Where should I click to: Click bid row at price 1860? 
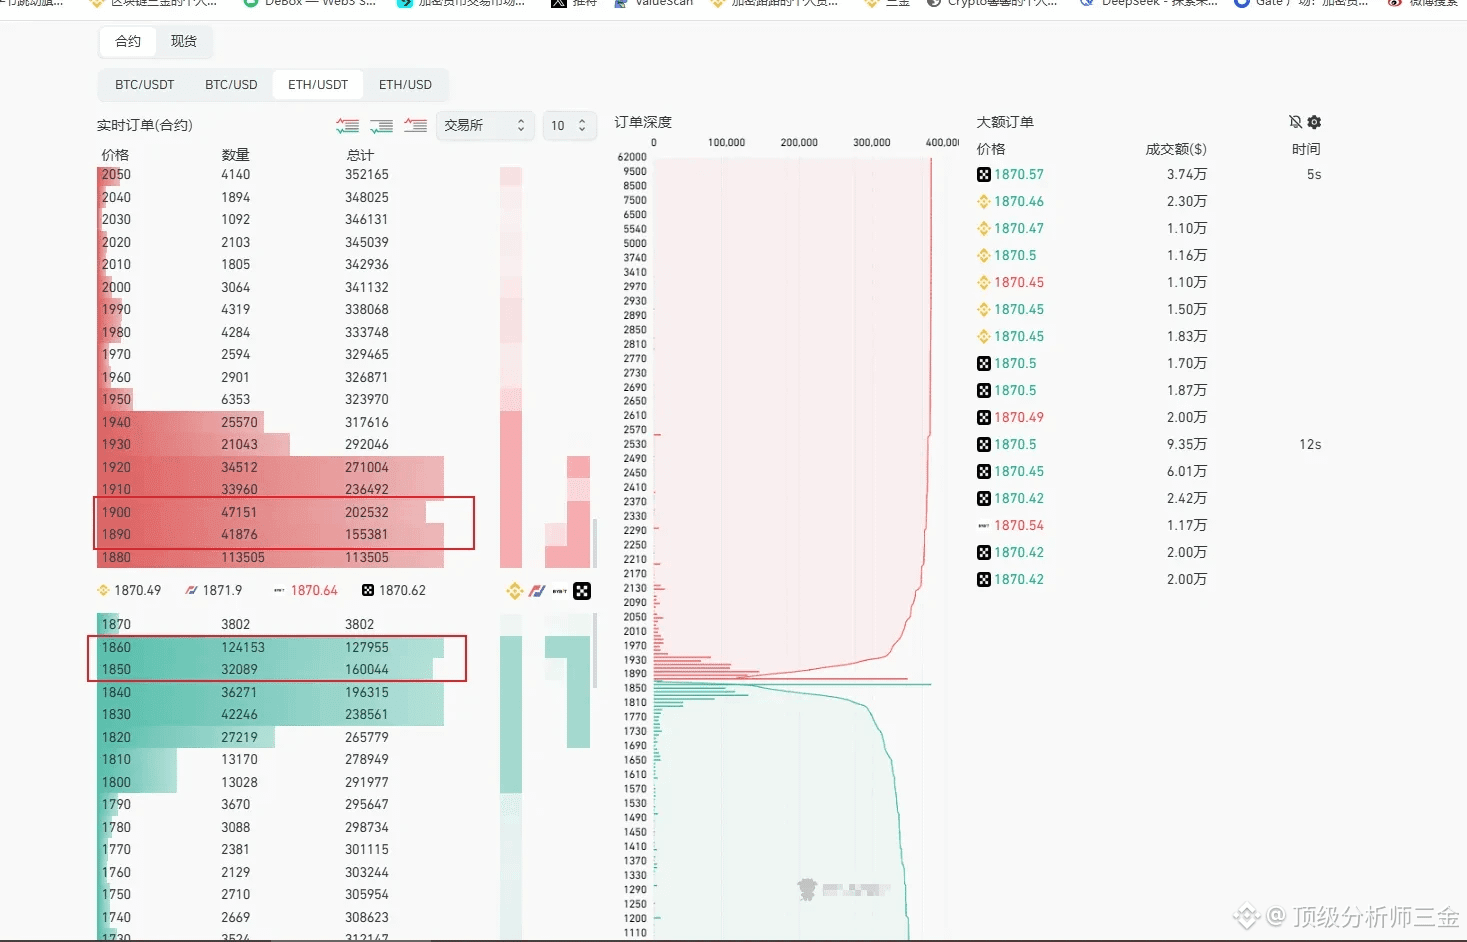[x=270, y=647]
